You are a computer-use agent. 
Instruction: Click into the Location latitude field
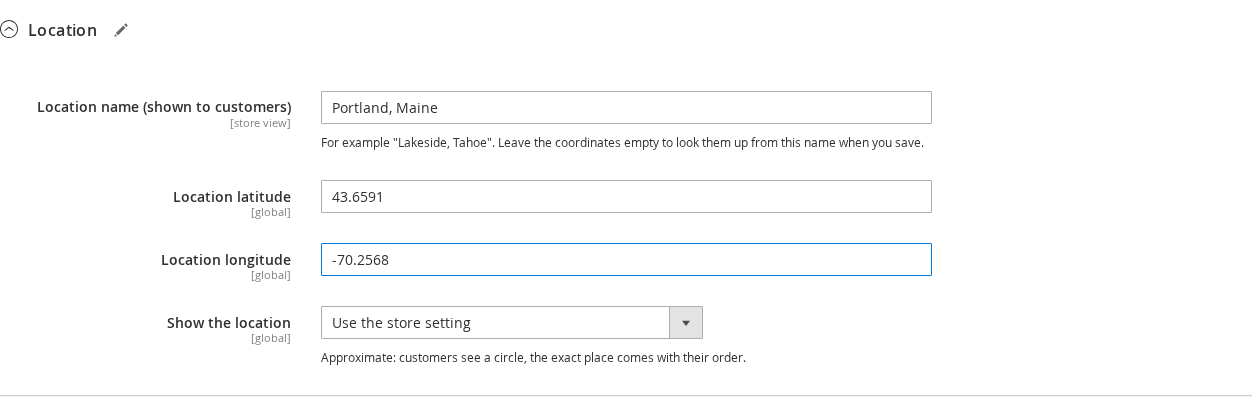[x=626, y=197]
